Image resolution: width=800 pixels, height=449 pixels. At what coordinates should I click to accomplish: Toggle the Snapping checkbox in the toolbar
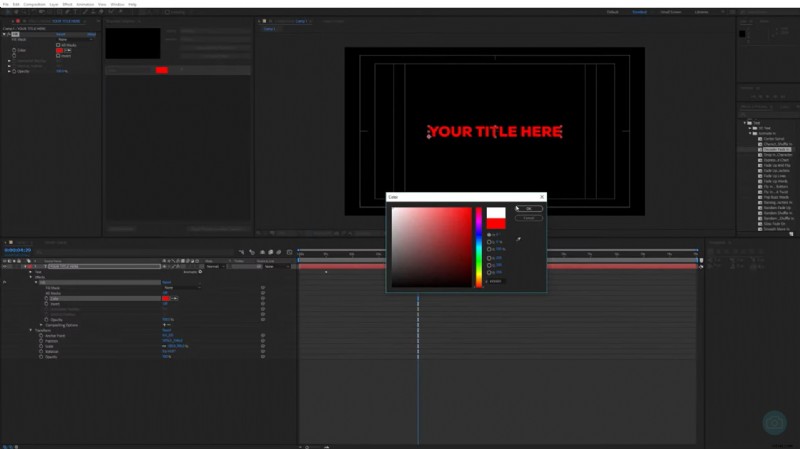pos(167,12)
